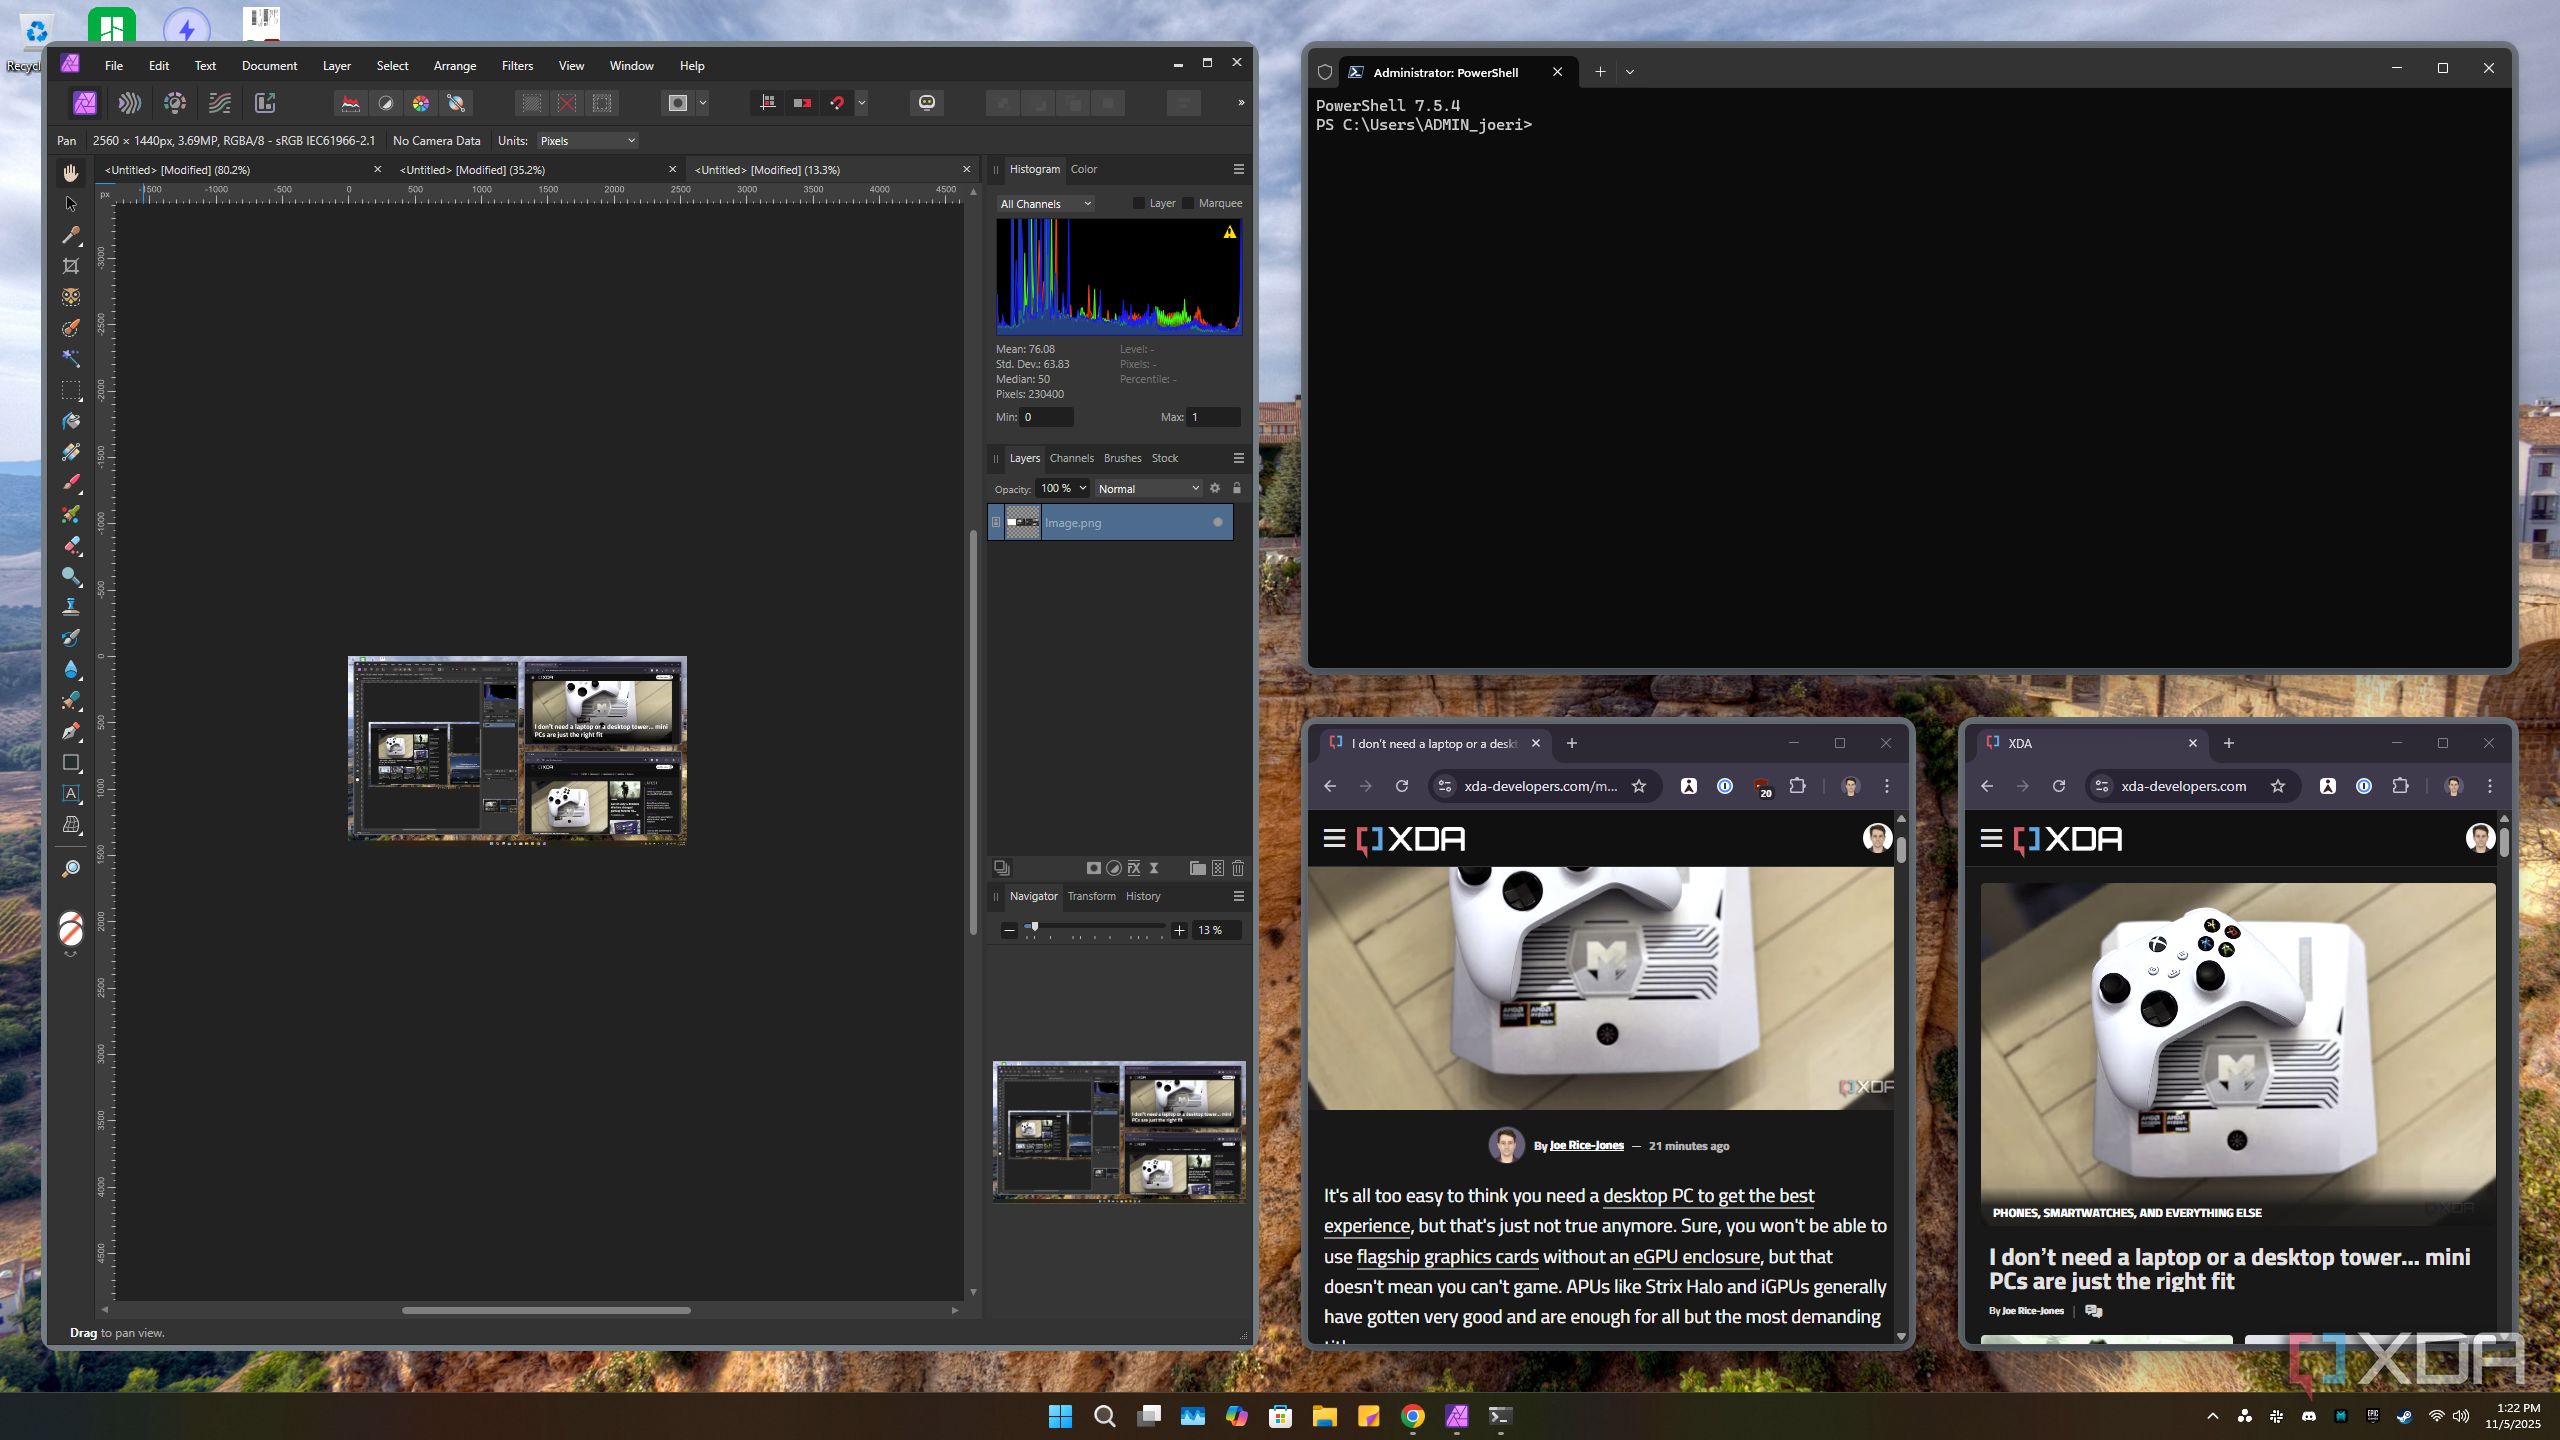This screenshot has width=2560, height=1440.
Task: Select the Clone stamp tool
Action: click(x=70, y=607)
